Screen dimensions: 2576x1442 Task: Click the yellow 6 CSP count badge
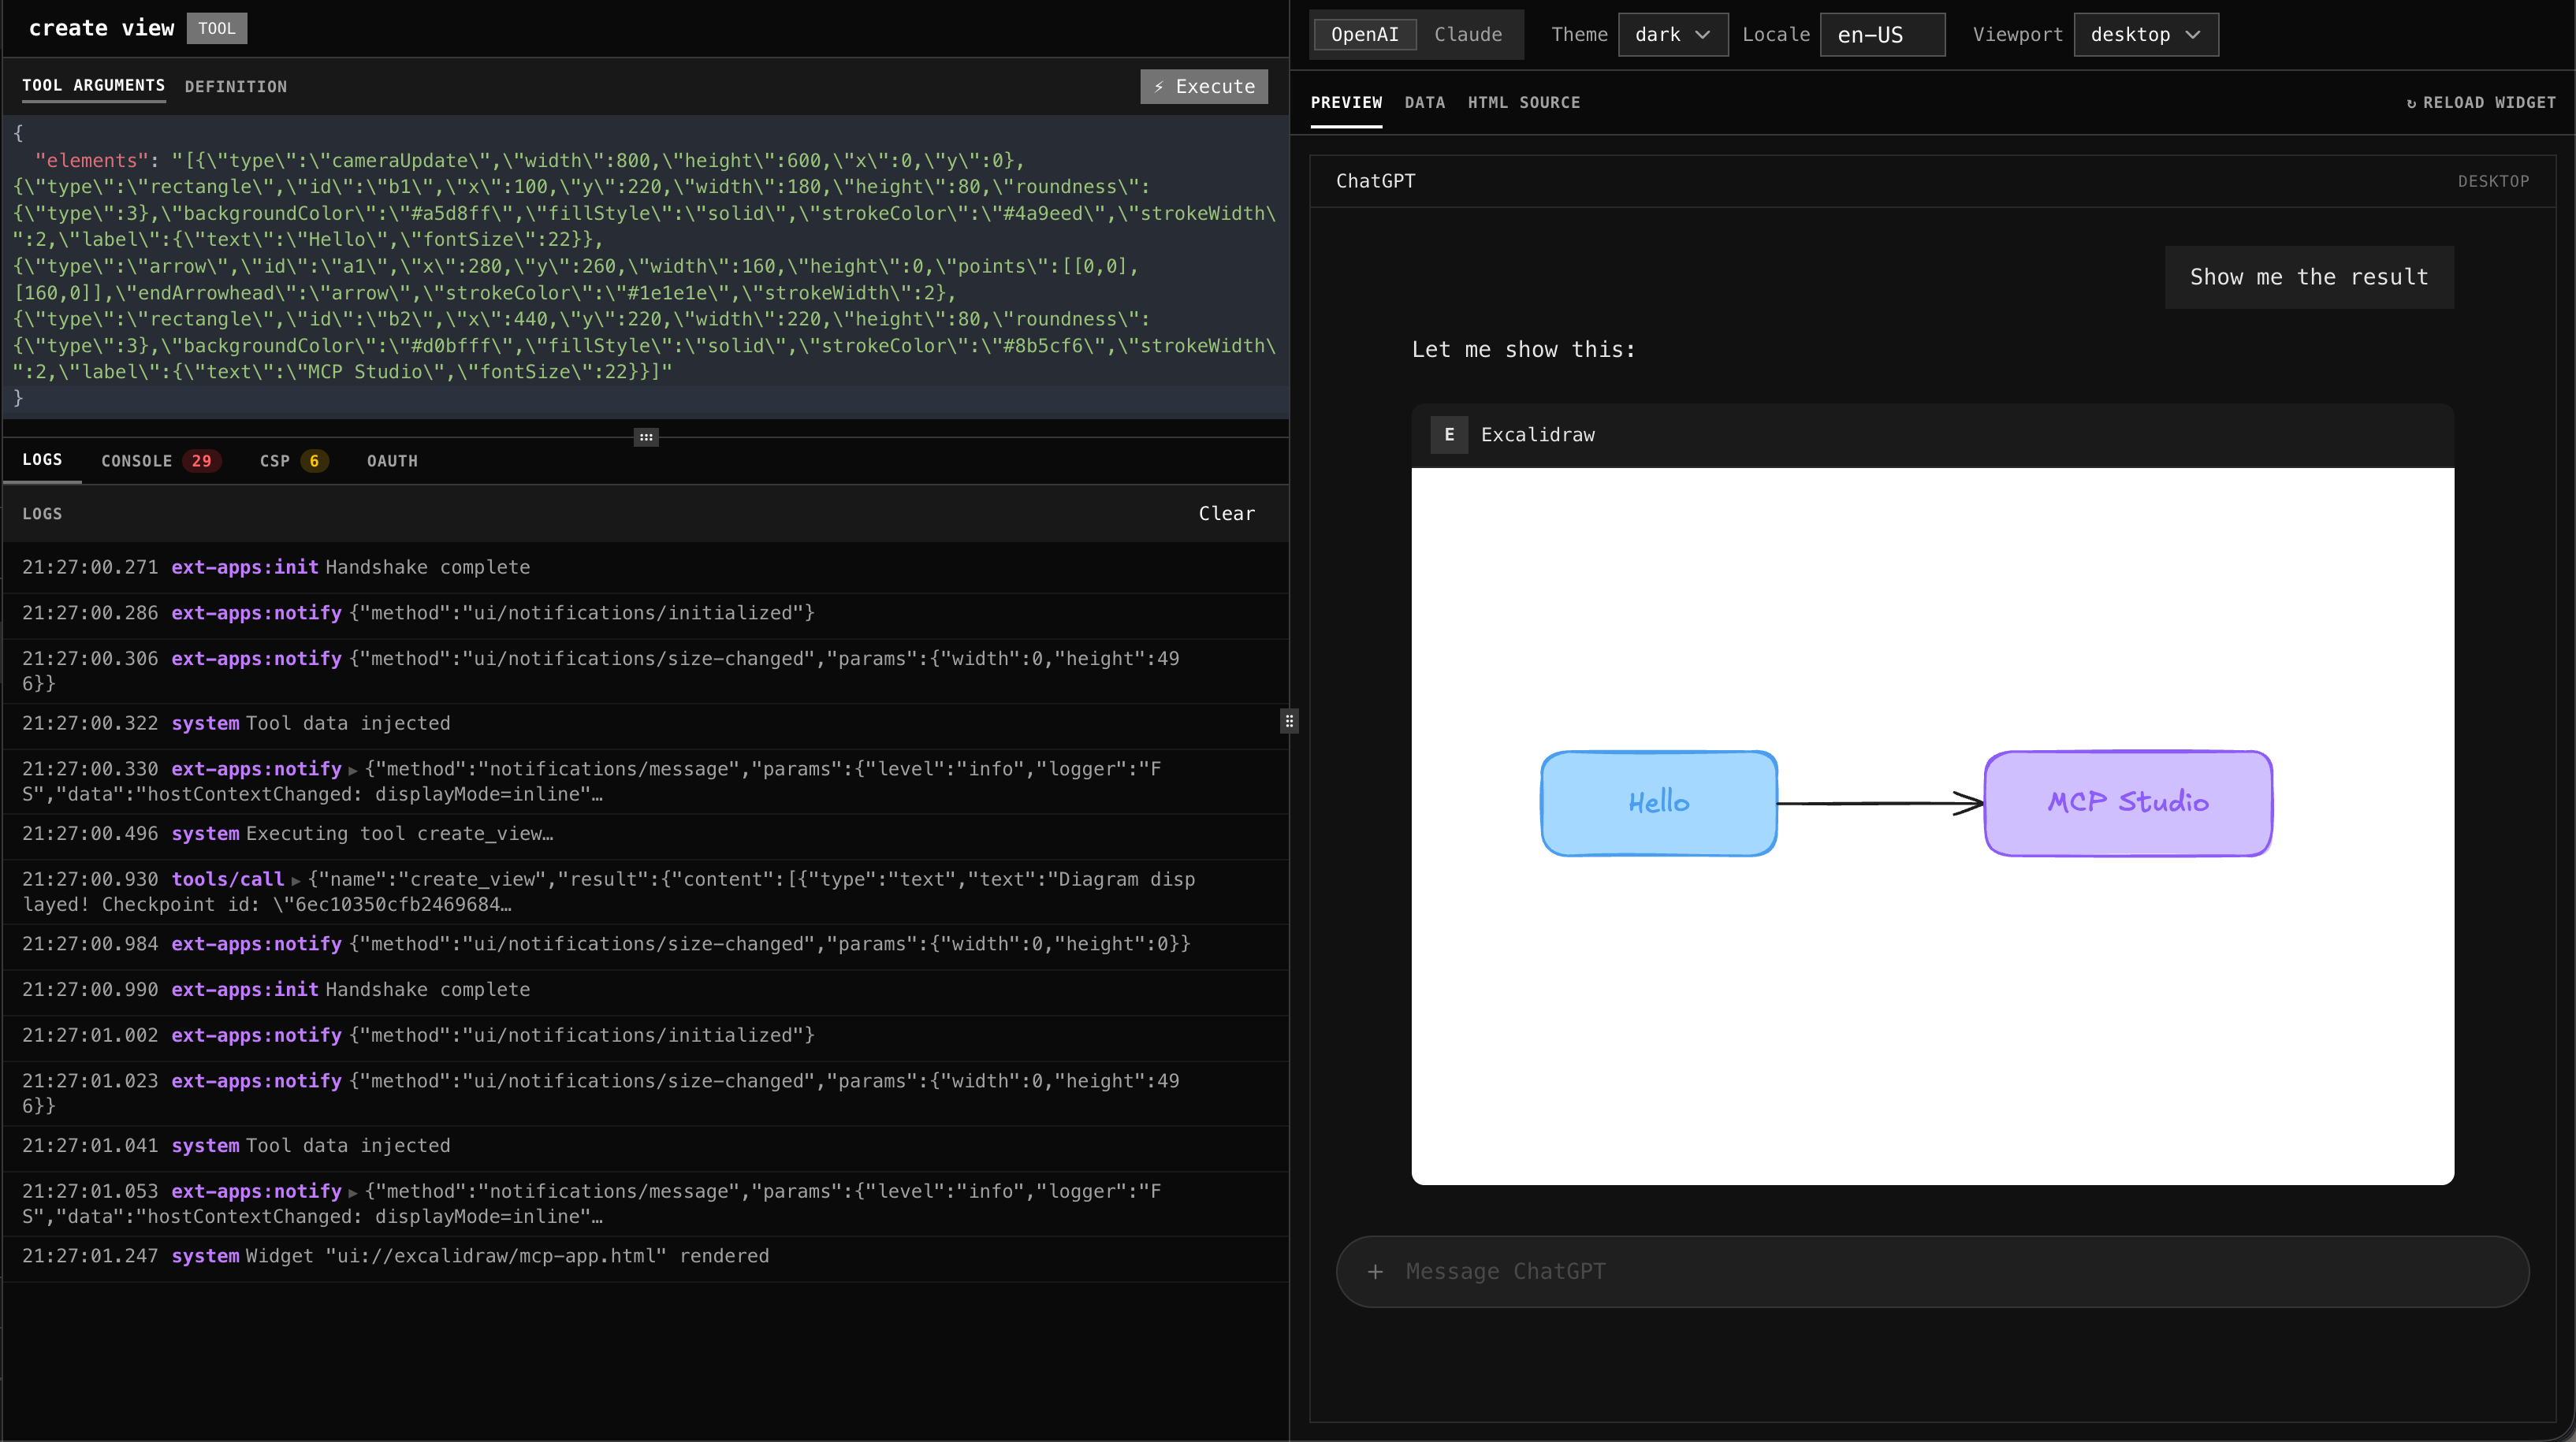pos(314,461)
